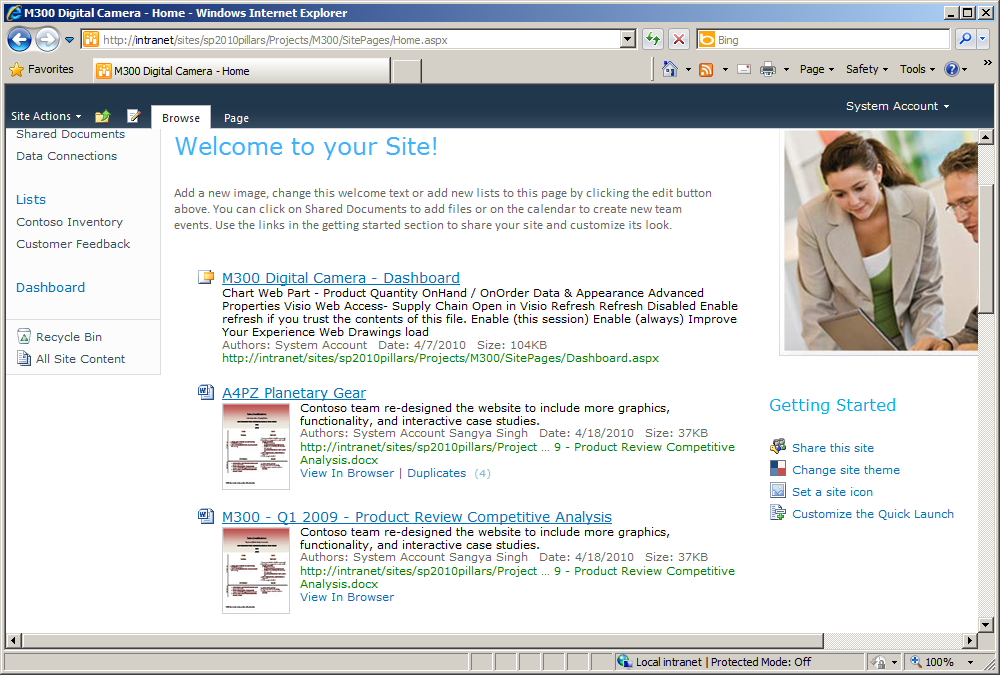This screenshot has height=675, width=1000.
Task: Click the Edit page pencil icon
Action: coord(133,115)
